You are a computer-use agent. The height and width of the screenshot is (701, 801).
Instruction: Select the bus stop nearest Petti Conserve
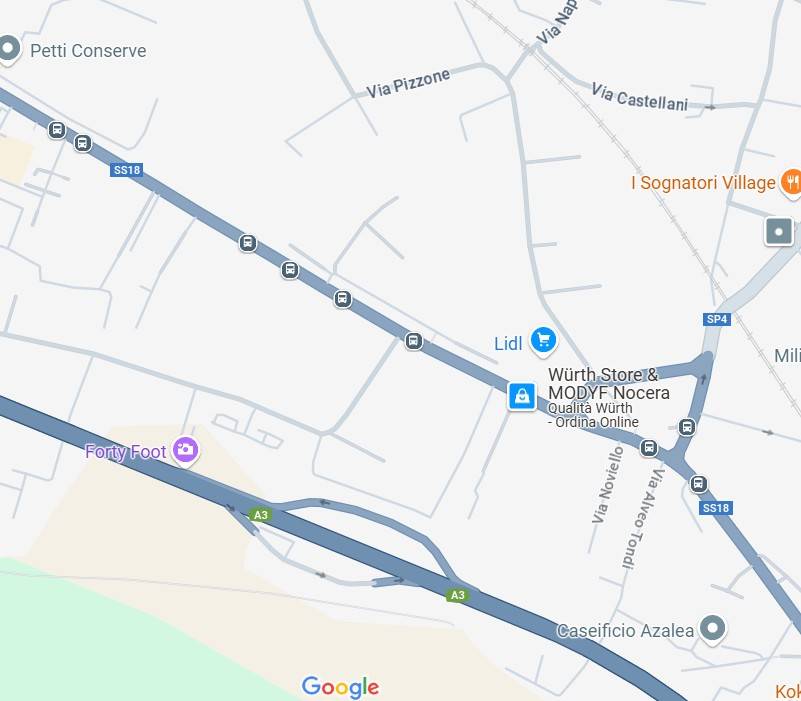click(x=57, y=130)
